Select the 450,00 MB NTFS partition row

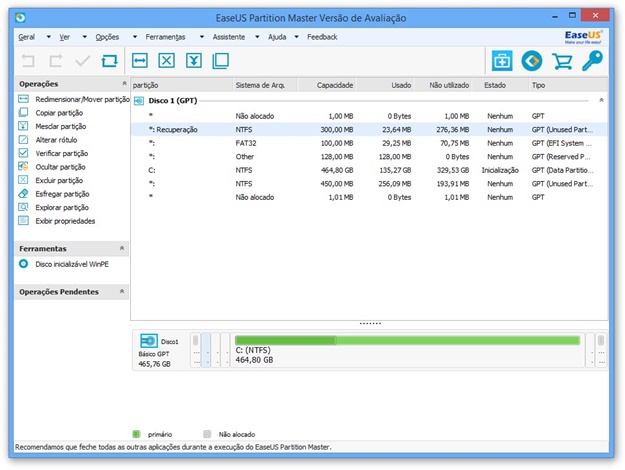(x=369, y=184)
